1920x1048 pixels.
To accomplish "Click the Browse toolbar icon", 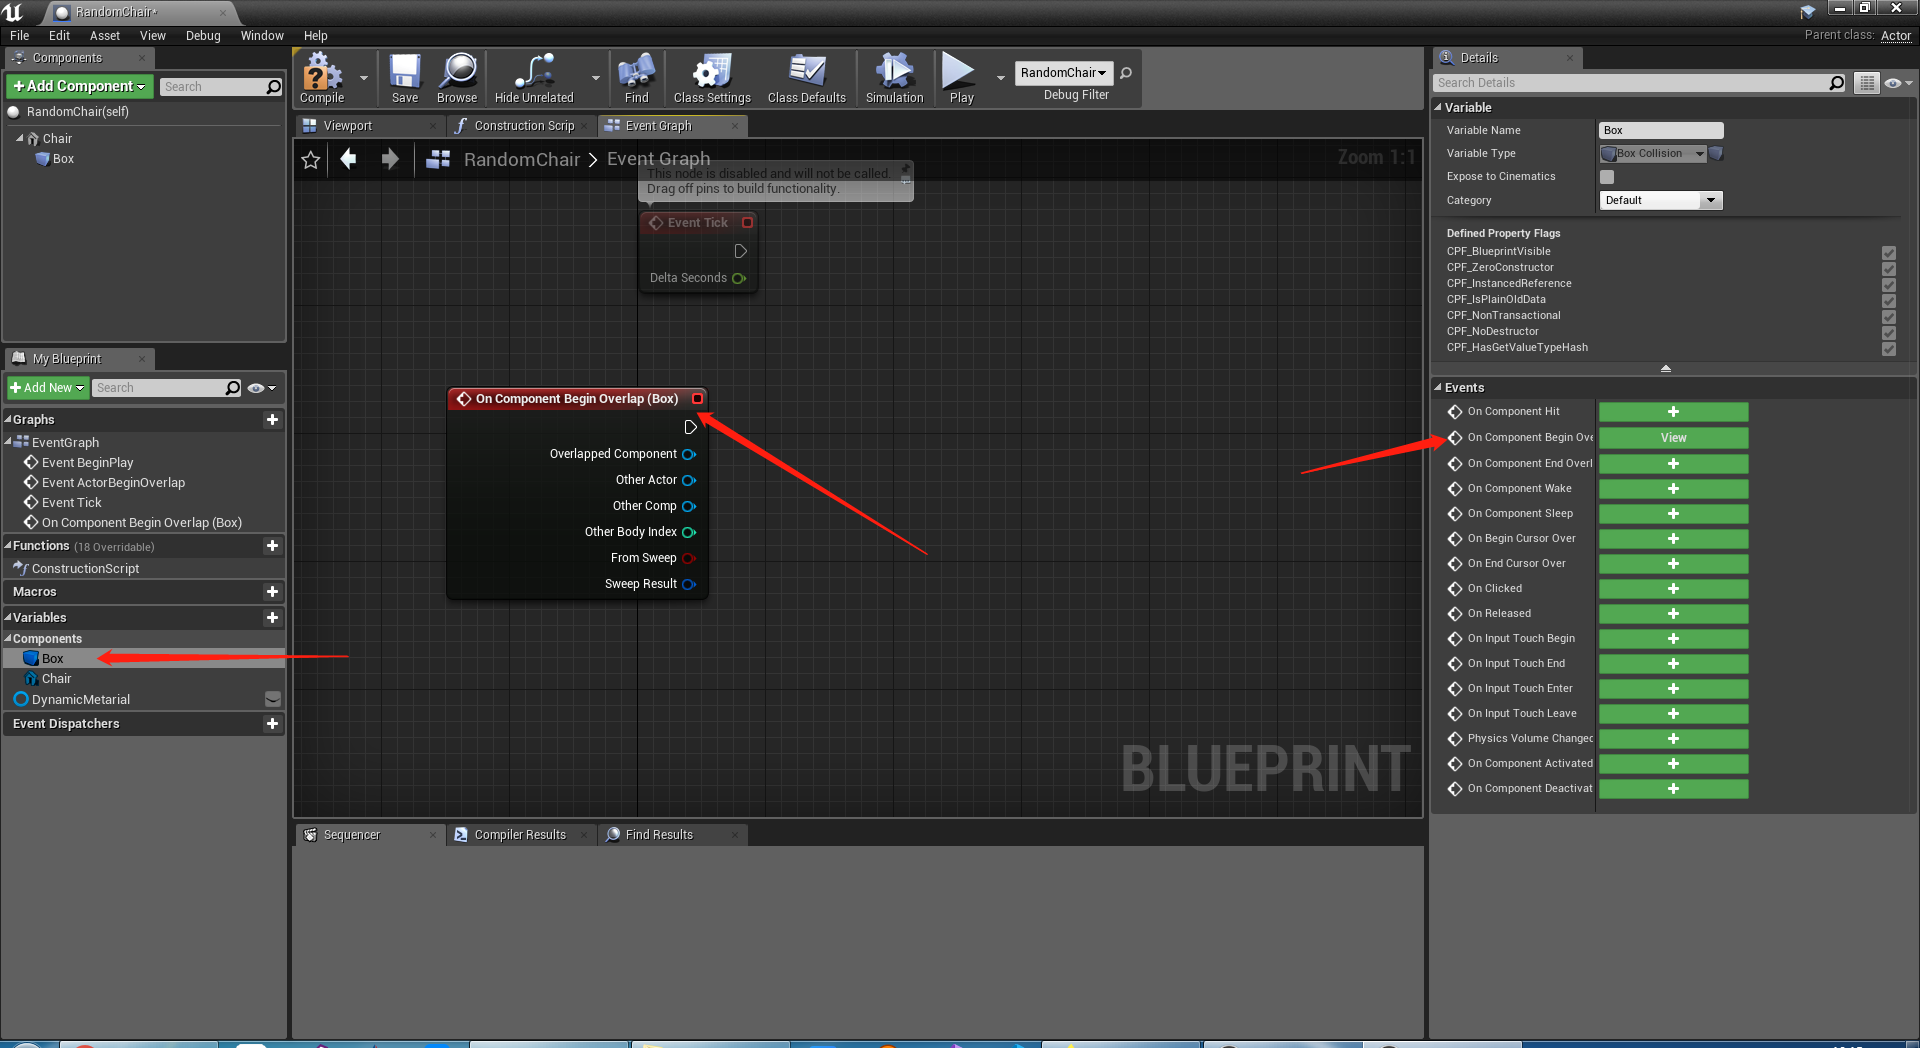I will tap(456, 78).
